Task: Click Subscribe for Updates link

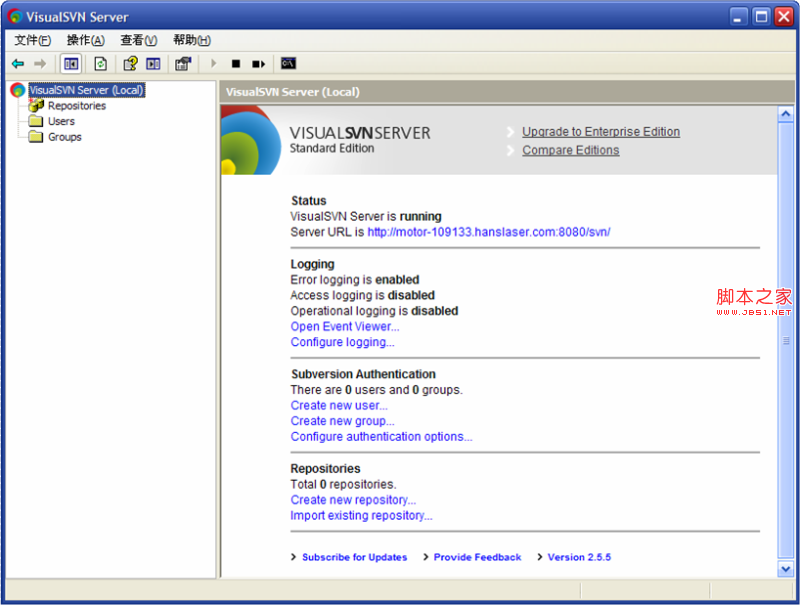Action: [354, 557]
